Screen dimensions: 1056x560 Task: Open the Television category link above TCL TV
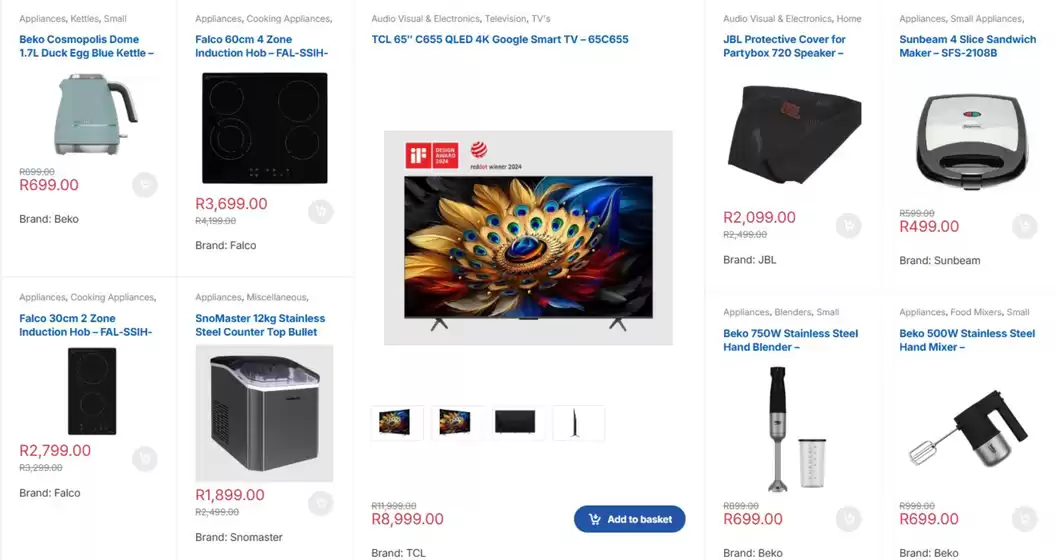pyautogui.click(x=506, y=19)
